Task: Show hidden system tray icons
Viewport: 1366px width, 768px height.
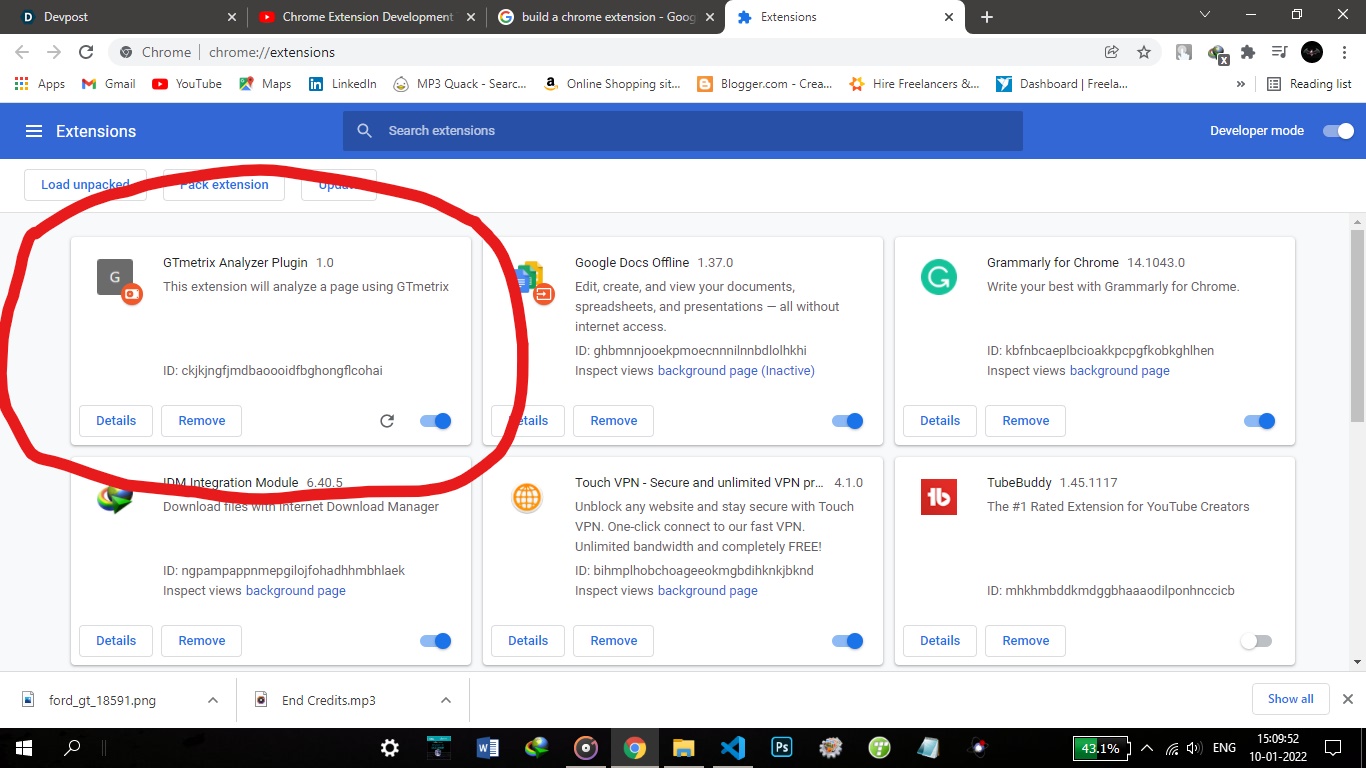Action: pyautogui.click(x=1147, y=748)
